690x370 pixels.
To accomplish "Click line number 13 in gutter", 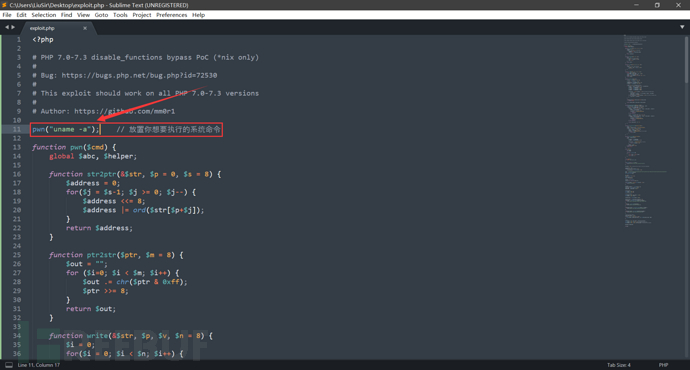I will click(x=17, y=147).
